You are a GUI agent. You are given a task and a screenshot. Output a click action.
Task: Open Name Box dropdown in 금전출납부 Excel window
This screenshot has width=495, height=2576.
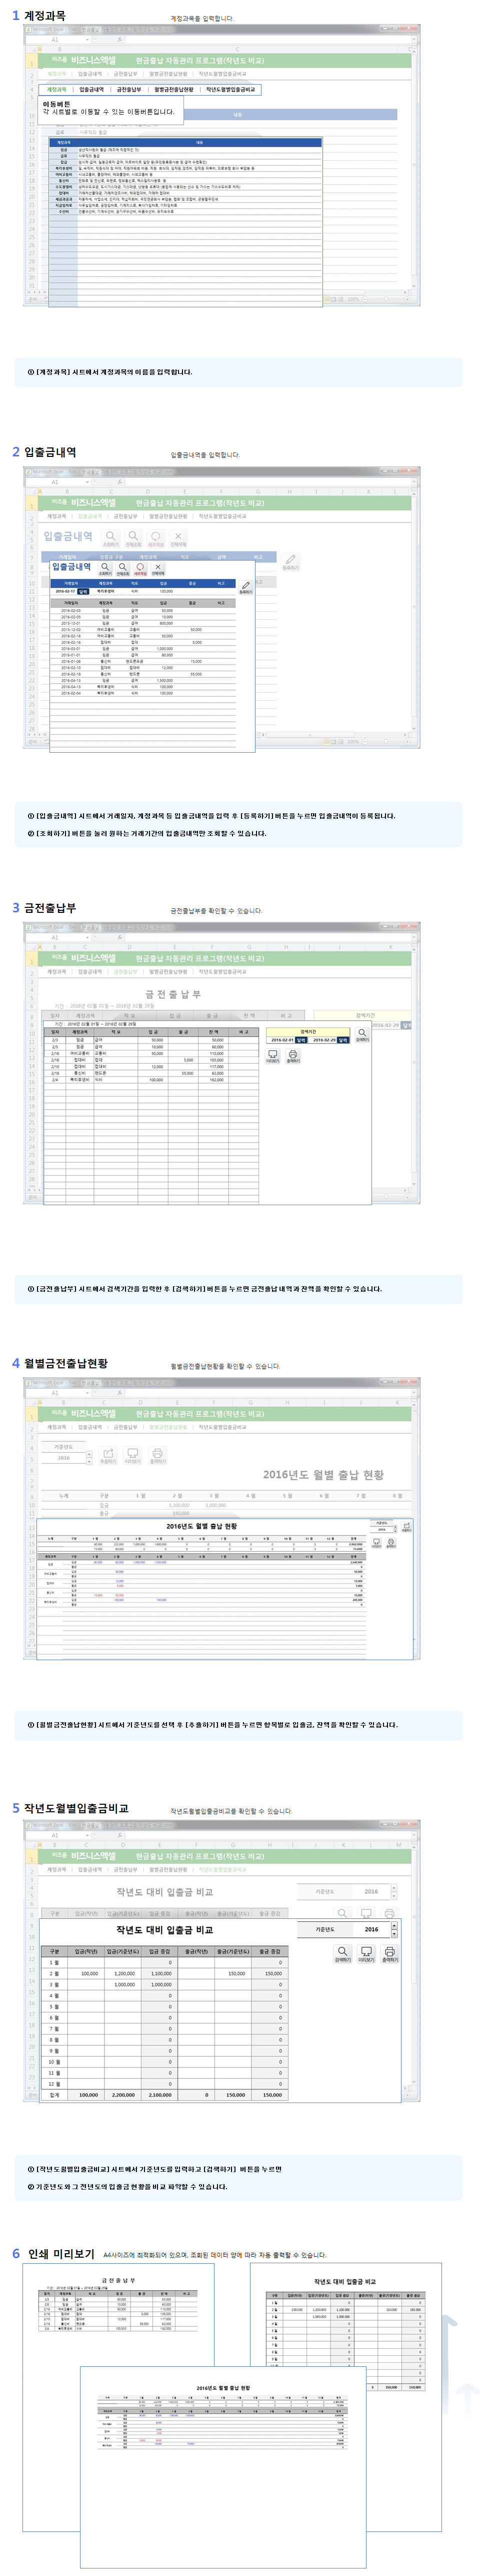[88, 937]
